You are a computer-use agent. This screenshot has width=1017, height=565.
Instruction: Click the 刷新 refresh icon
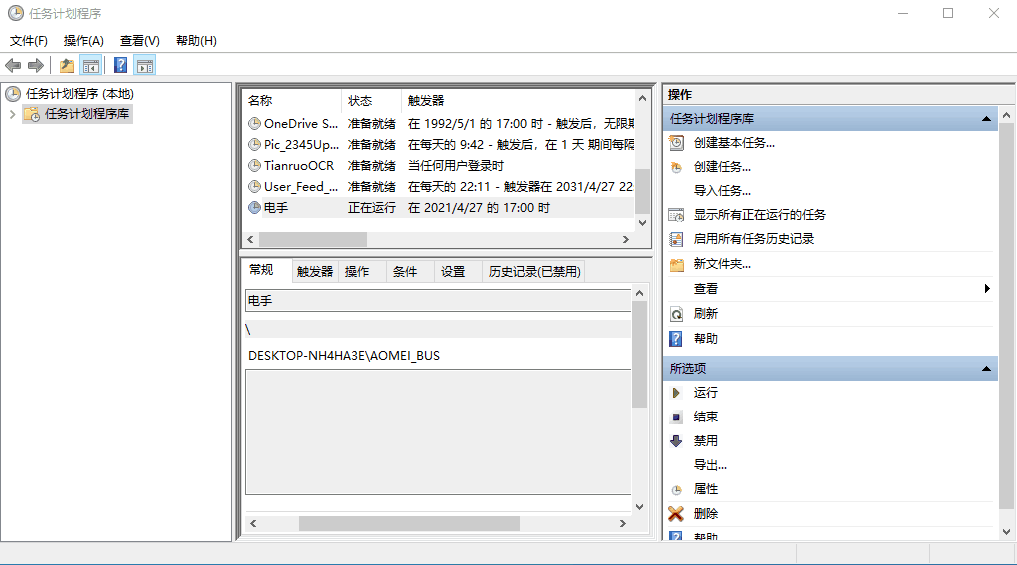pos(677,314)
